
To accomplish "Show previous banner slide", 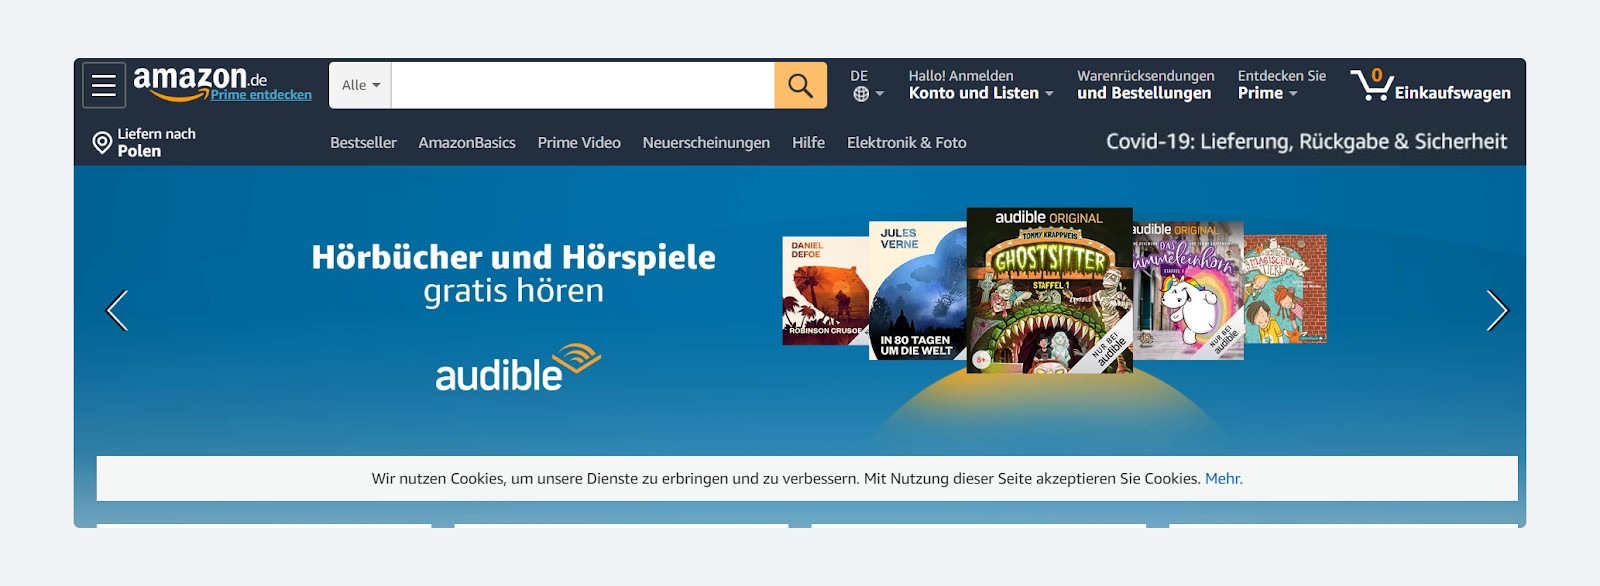I will pos(117,310).
